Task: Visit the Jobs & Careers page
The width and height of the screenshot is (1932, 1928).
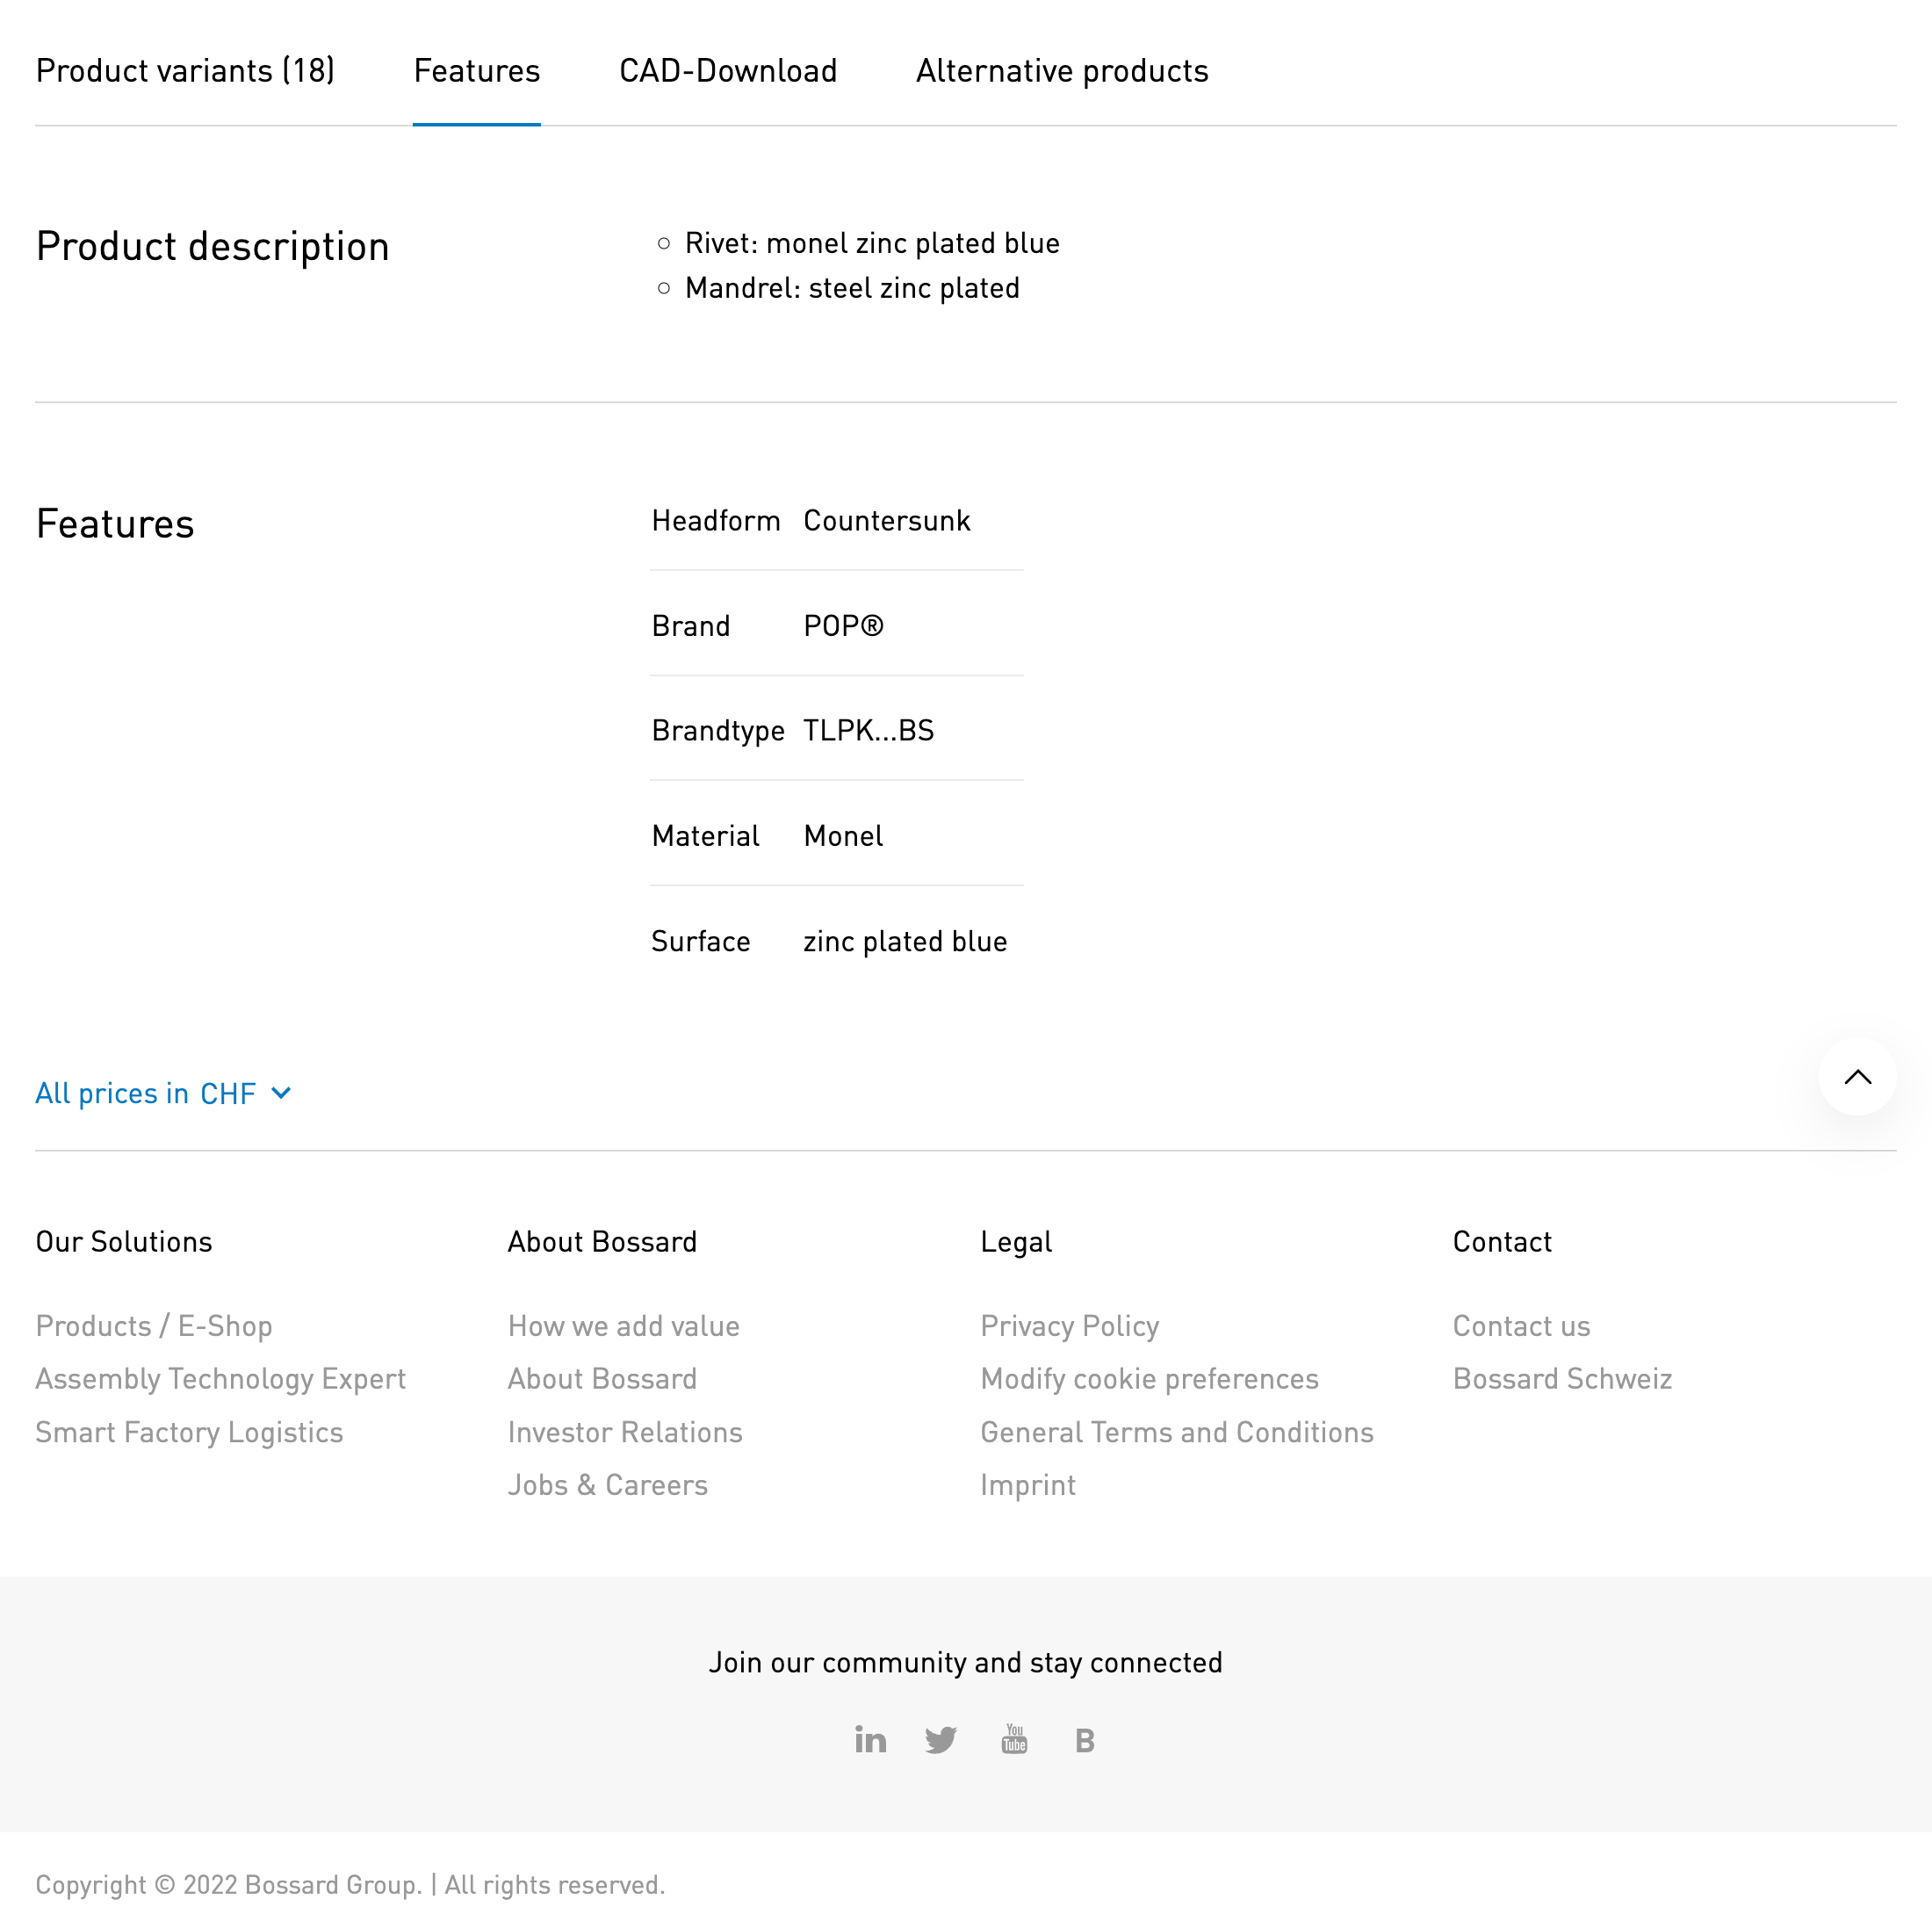Action: (608, 1484)
